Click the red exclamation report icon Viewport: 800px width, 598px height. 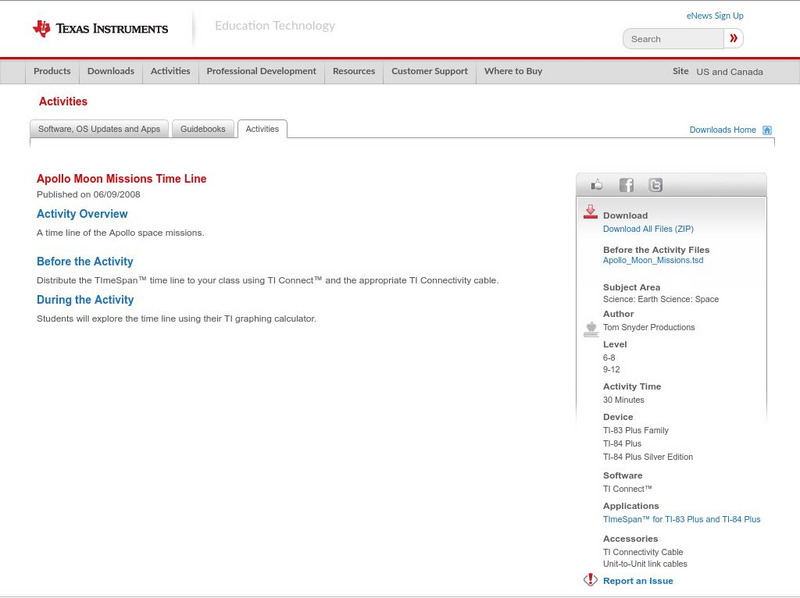[x=590, y=580]
